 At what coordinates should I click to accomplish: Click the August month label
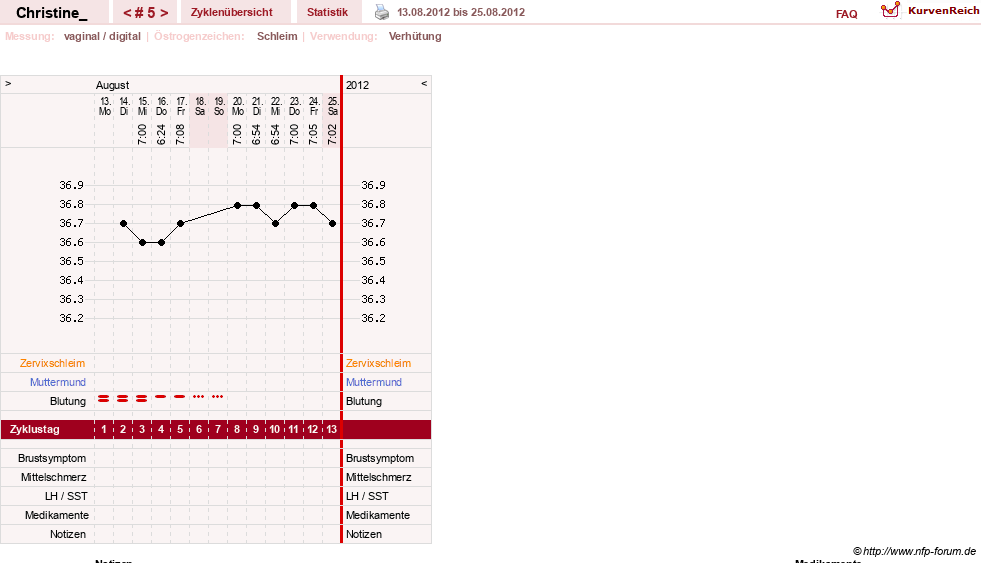pos(113,85)
